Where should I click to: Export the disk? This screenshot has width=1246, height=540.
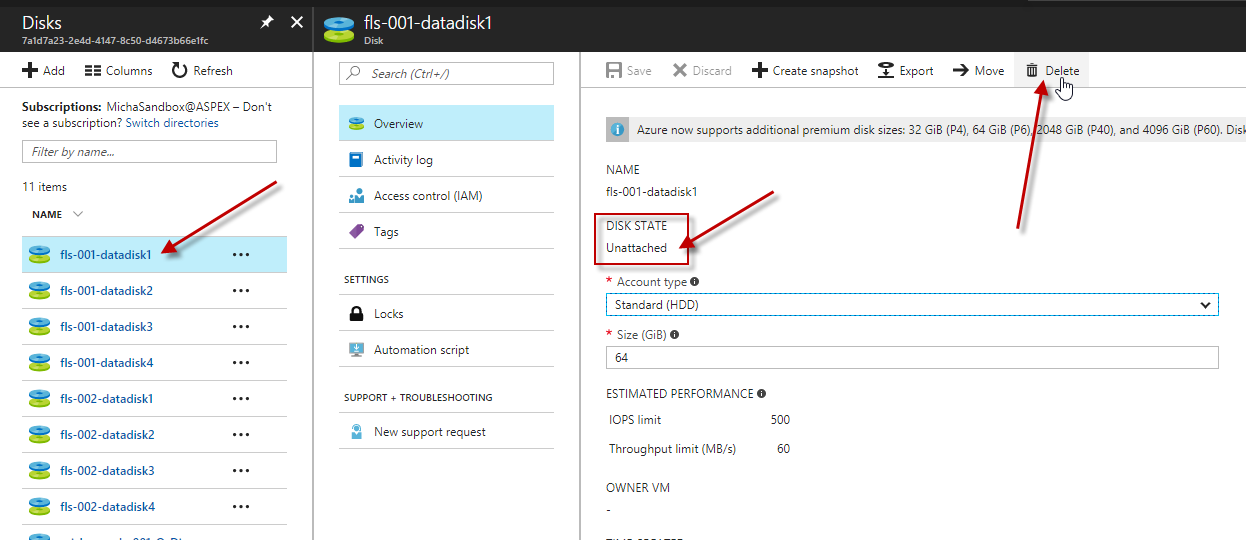coord(906,71)
